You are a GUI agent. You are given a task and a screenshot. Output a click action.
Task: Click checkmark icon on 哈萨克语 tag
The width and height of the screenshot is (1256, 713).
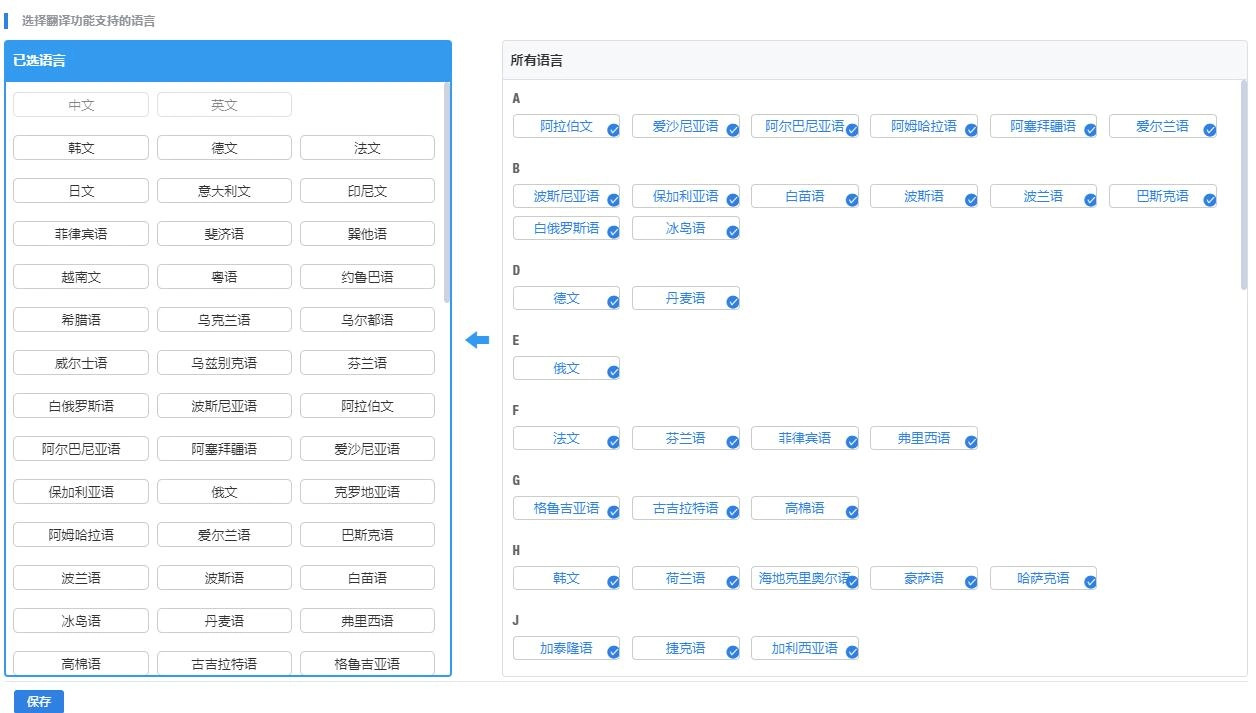tap(1089, 583)
